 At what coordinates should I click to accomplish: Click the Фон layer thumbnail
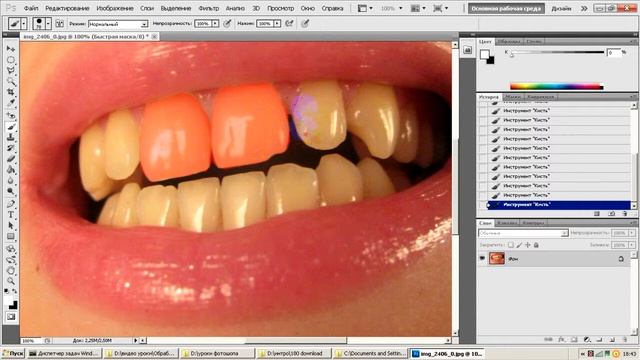(x=497, y=258)
